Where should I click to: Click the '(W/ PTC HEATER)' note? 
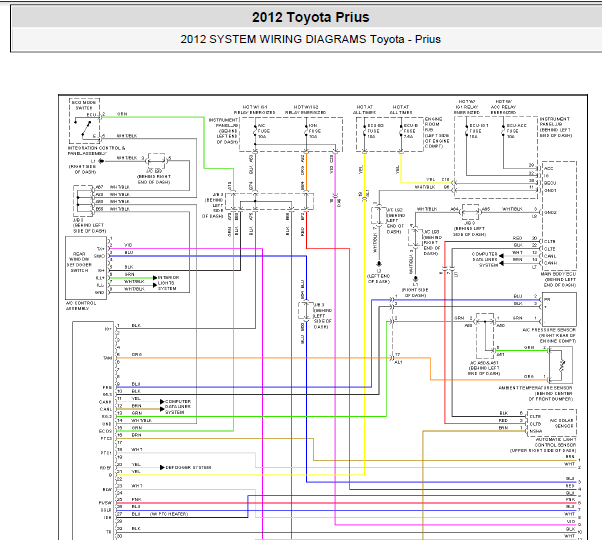tap(169, 514)
